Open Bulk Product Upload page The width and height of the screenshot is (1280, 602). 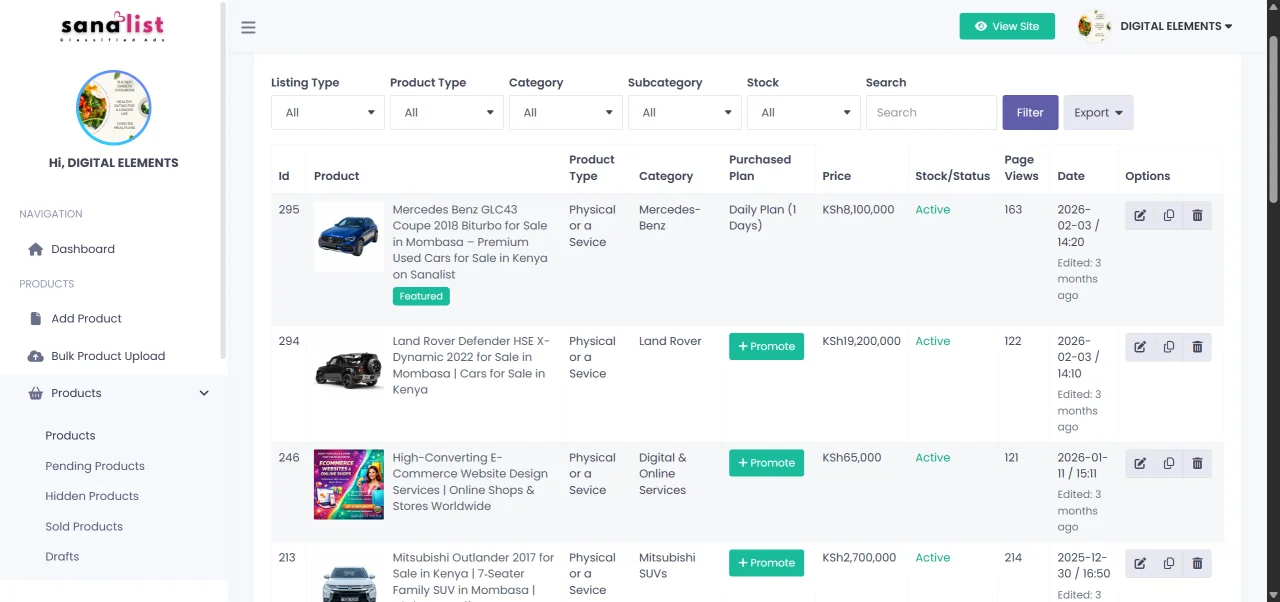point(108,356)
